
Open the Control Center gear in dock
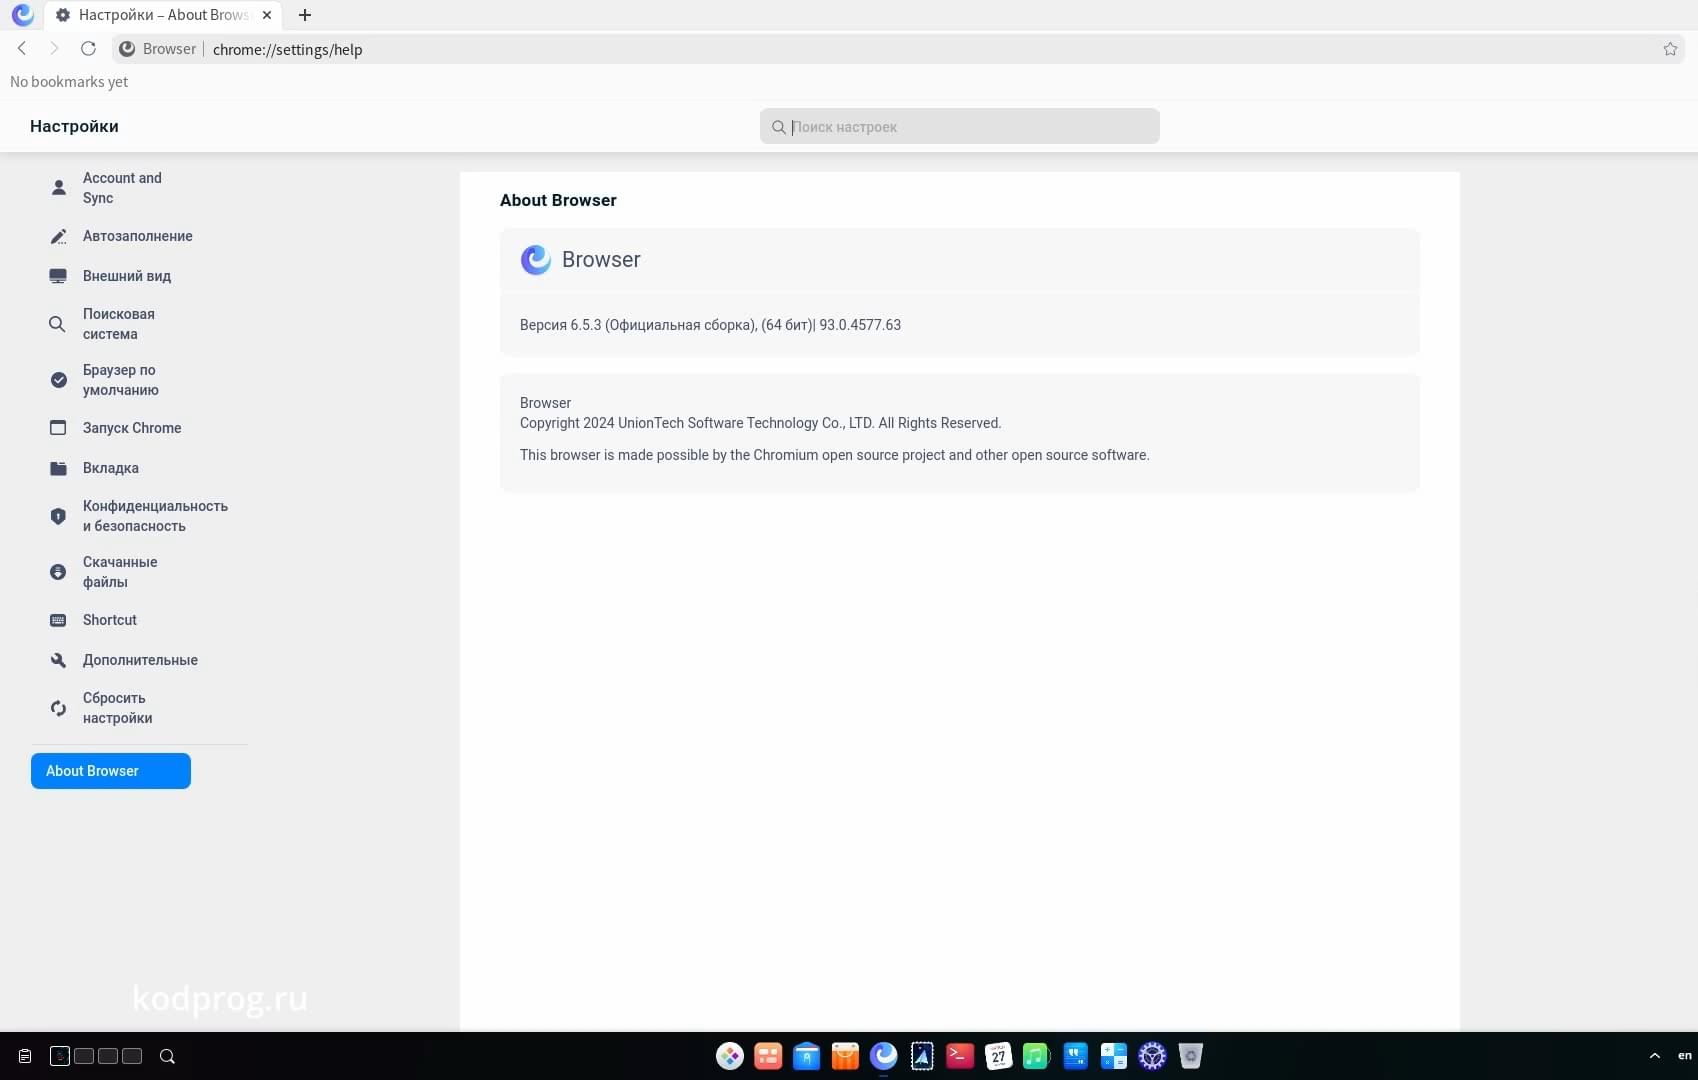tap(1152, 1056)
